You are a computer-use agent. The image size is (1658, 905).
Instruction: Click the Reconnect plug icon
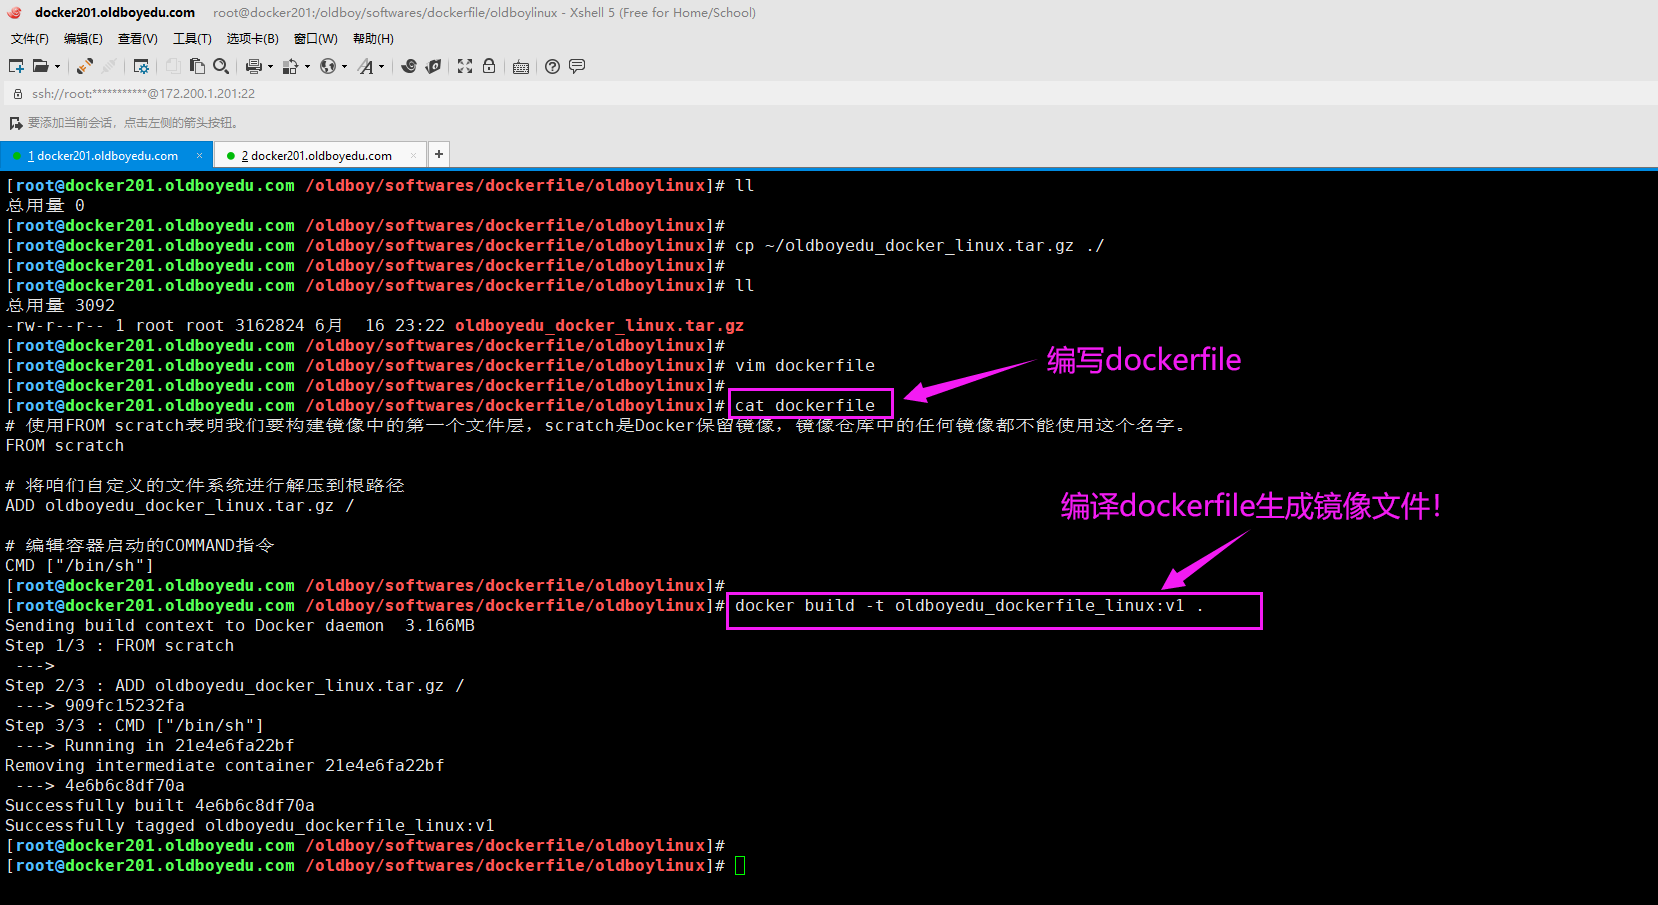pos(85,66)
